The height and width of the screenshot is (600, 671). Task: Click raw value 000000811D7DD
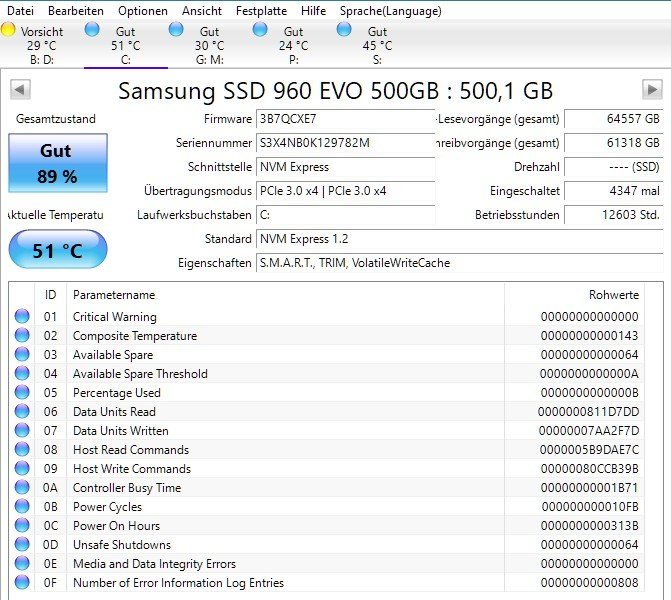tap(588, 412)
